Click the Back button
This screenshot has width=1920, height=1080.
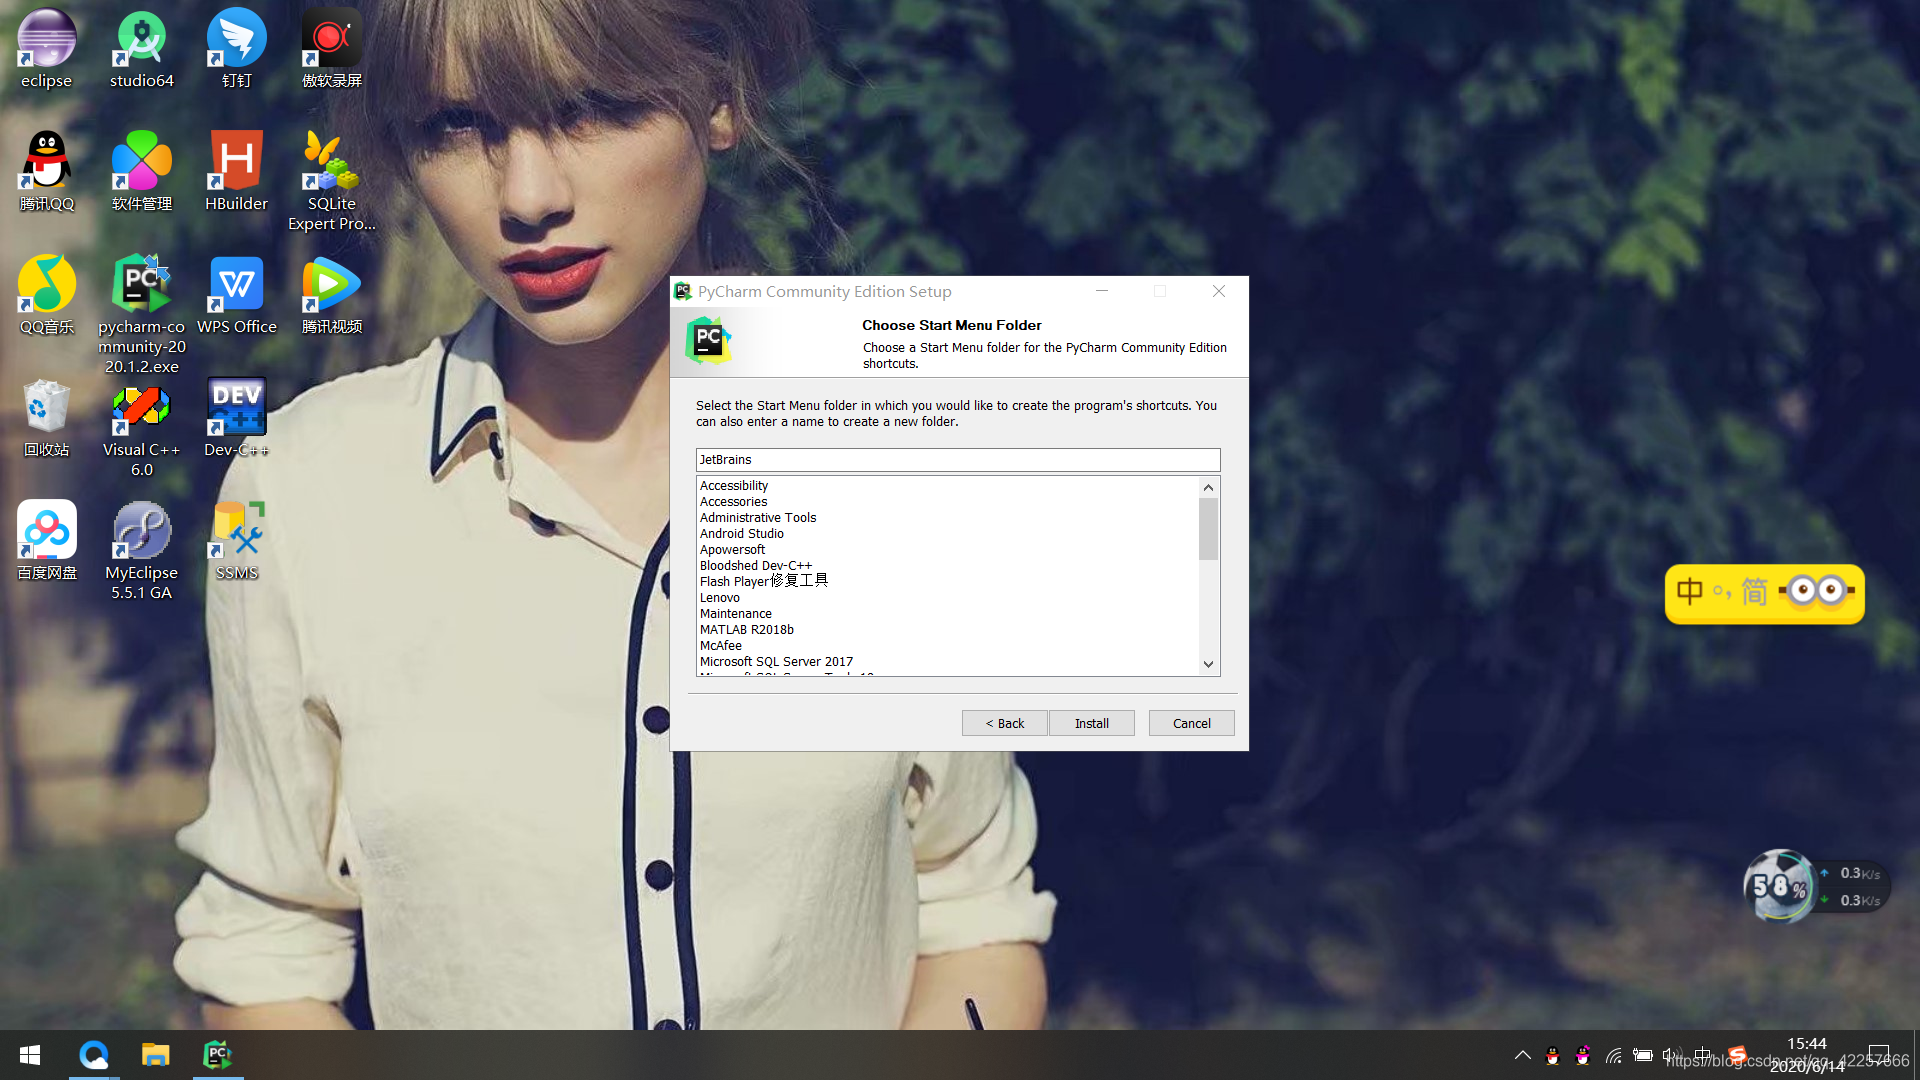point(1004,723)
